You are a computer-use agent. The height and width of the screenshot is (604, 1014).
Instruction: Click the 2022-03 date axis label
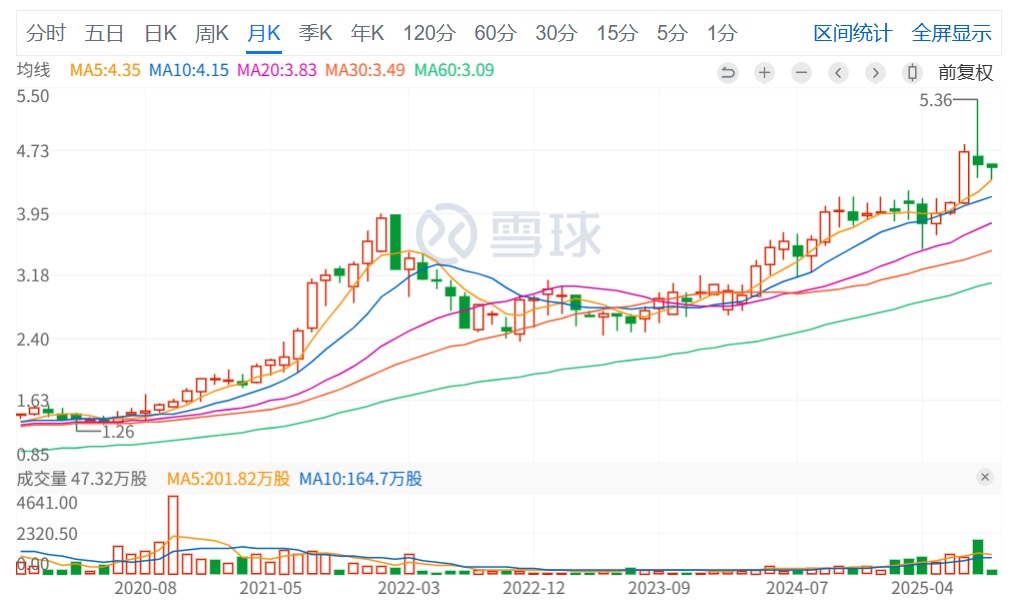click(x=409, y=588)
